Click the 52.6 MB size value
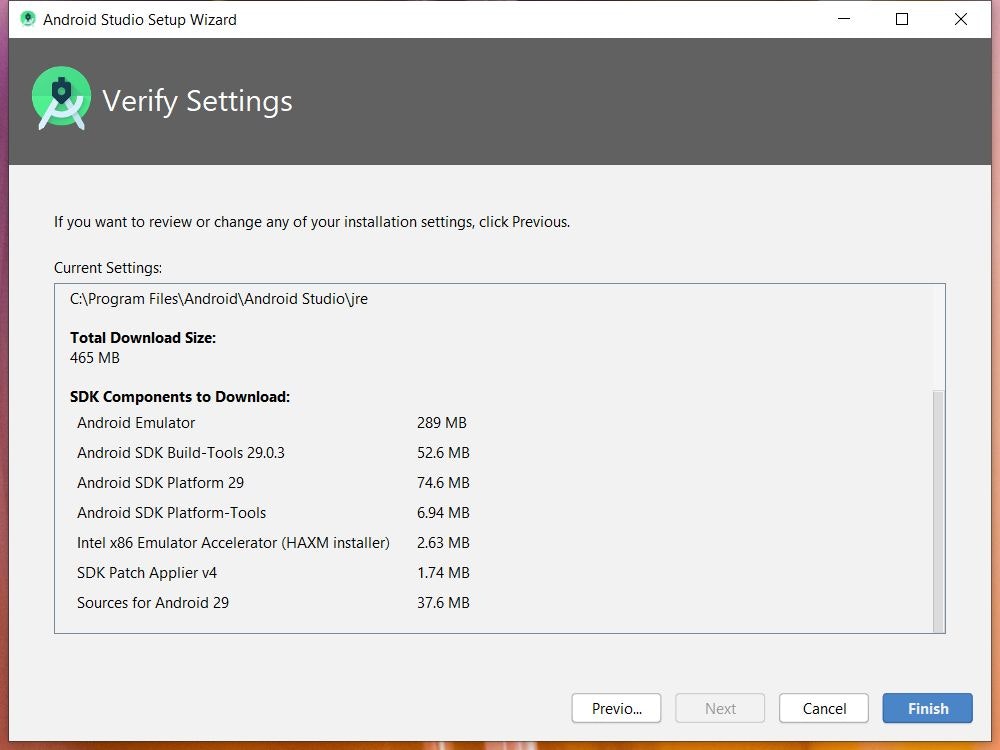 (443, 453)
